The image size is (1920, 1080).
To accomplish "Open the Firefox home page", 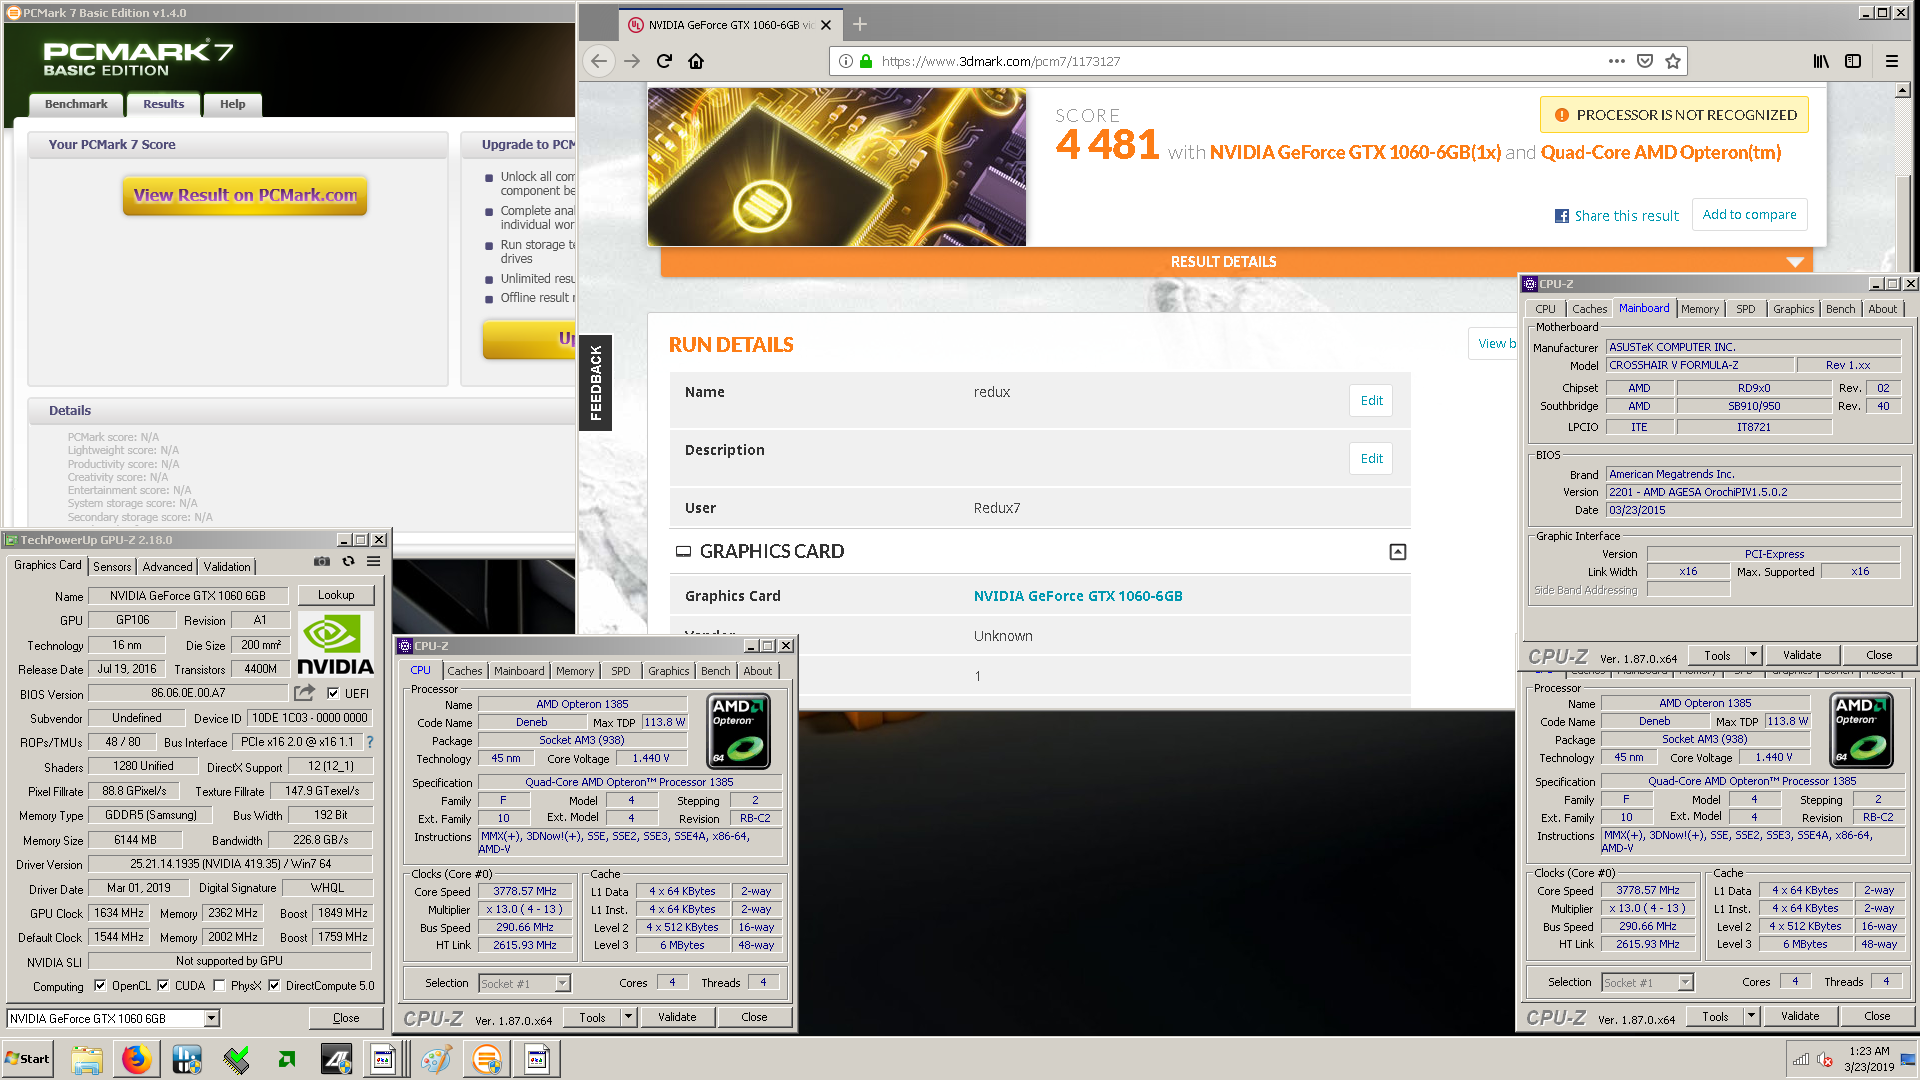I will 696,61.
